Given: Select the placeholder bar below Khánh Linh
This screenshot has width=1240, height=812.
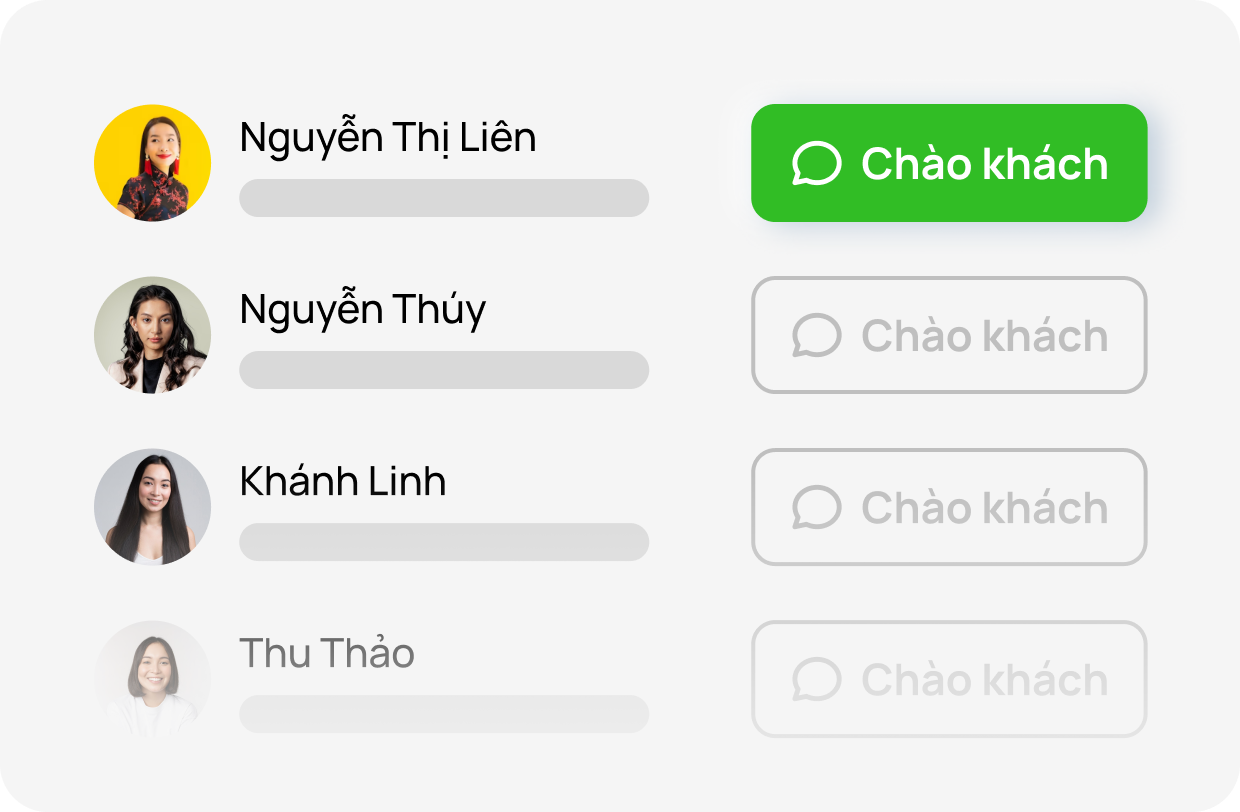Looking at the screenshot, I should point(444,542).
